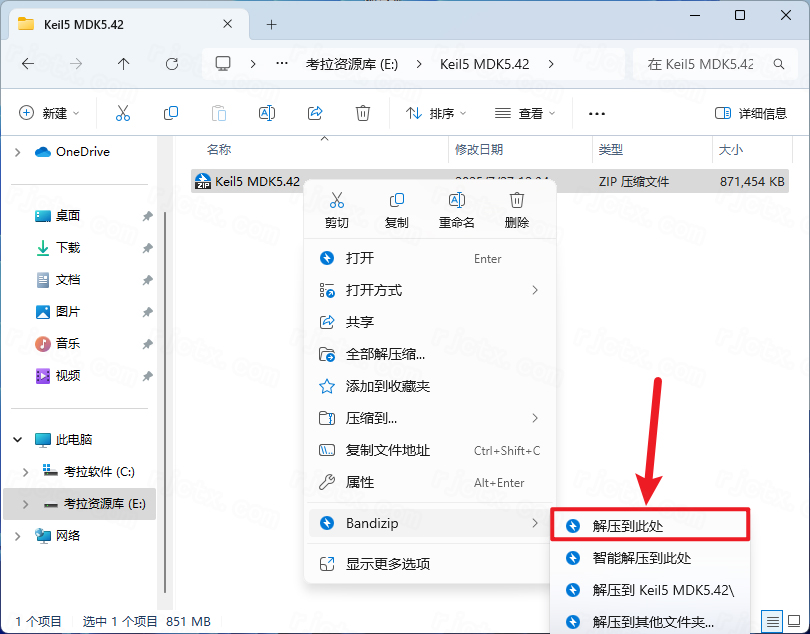This screenshot has height=634, width=810.
Task: Click the Share icon in the toolbar
Action: click(316, 112)
